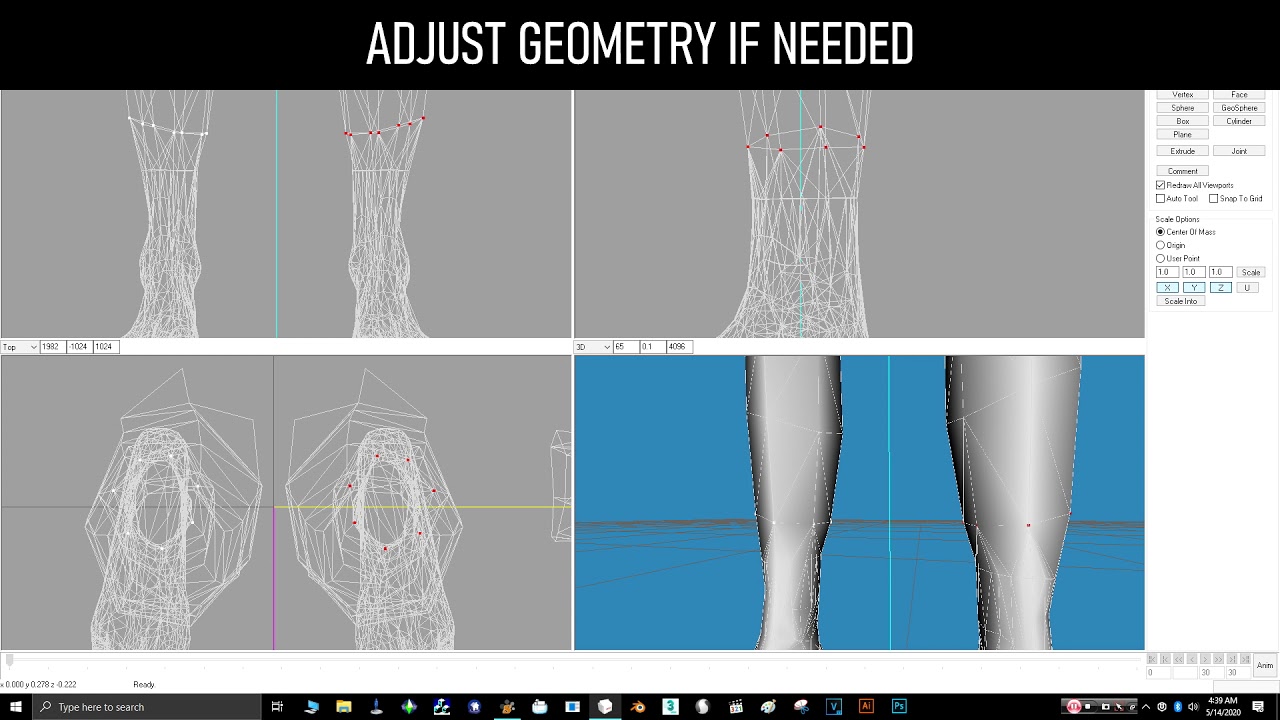
Task: Jump to first animation frame button
Action: click(1152, 659)
